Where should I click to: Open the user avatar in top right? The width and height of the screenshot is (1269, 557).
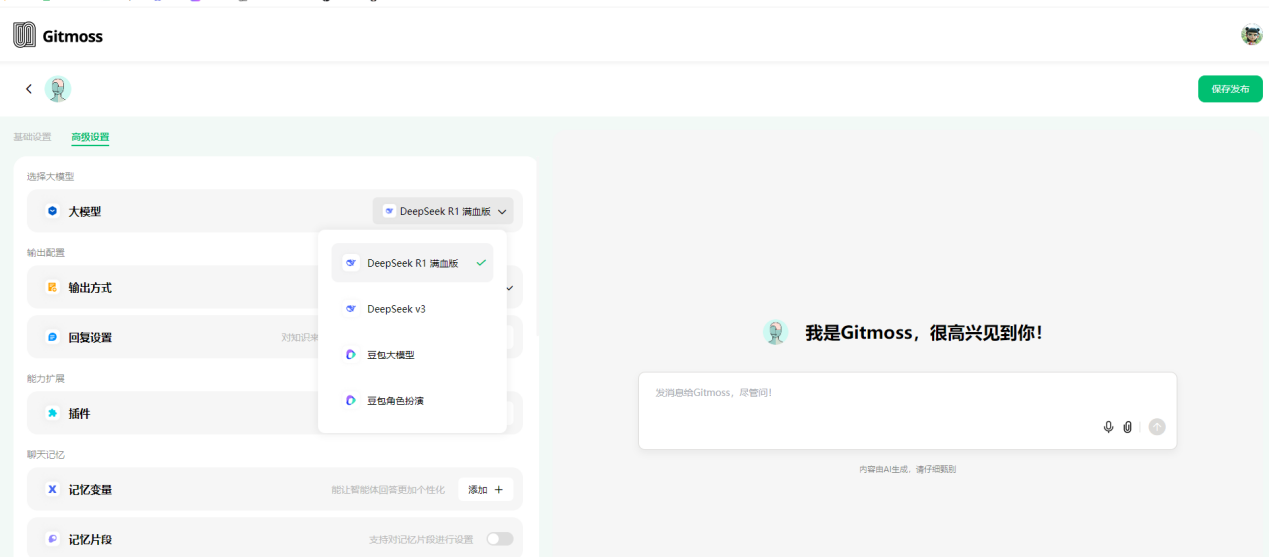[x=1251, y=35]
